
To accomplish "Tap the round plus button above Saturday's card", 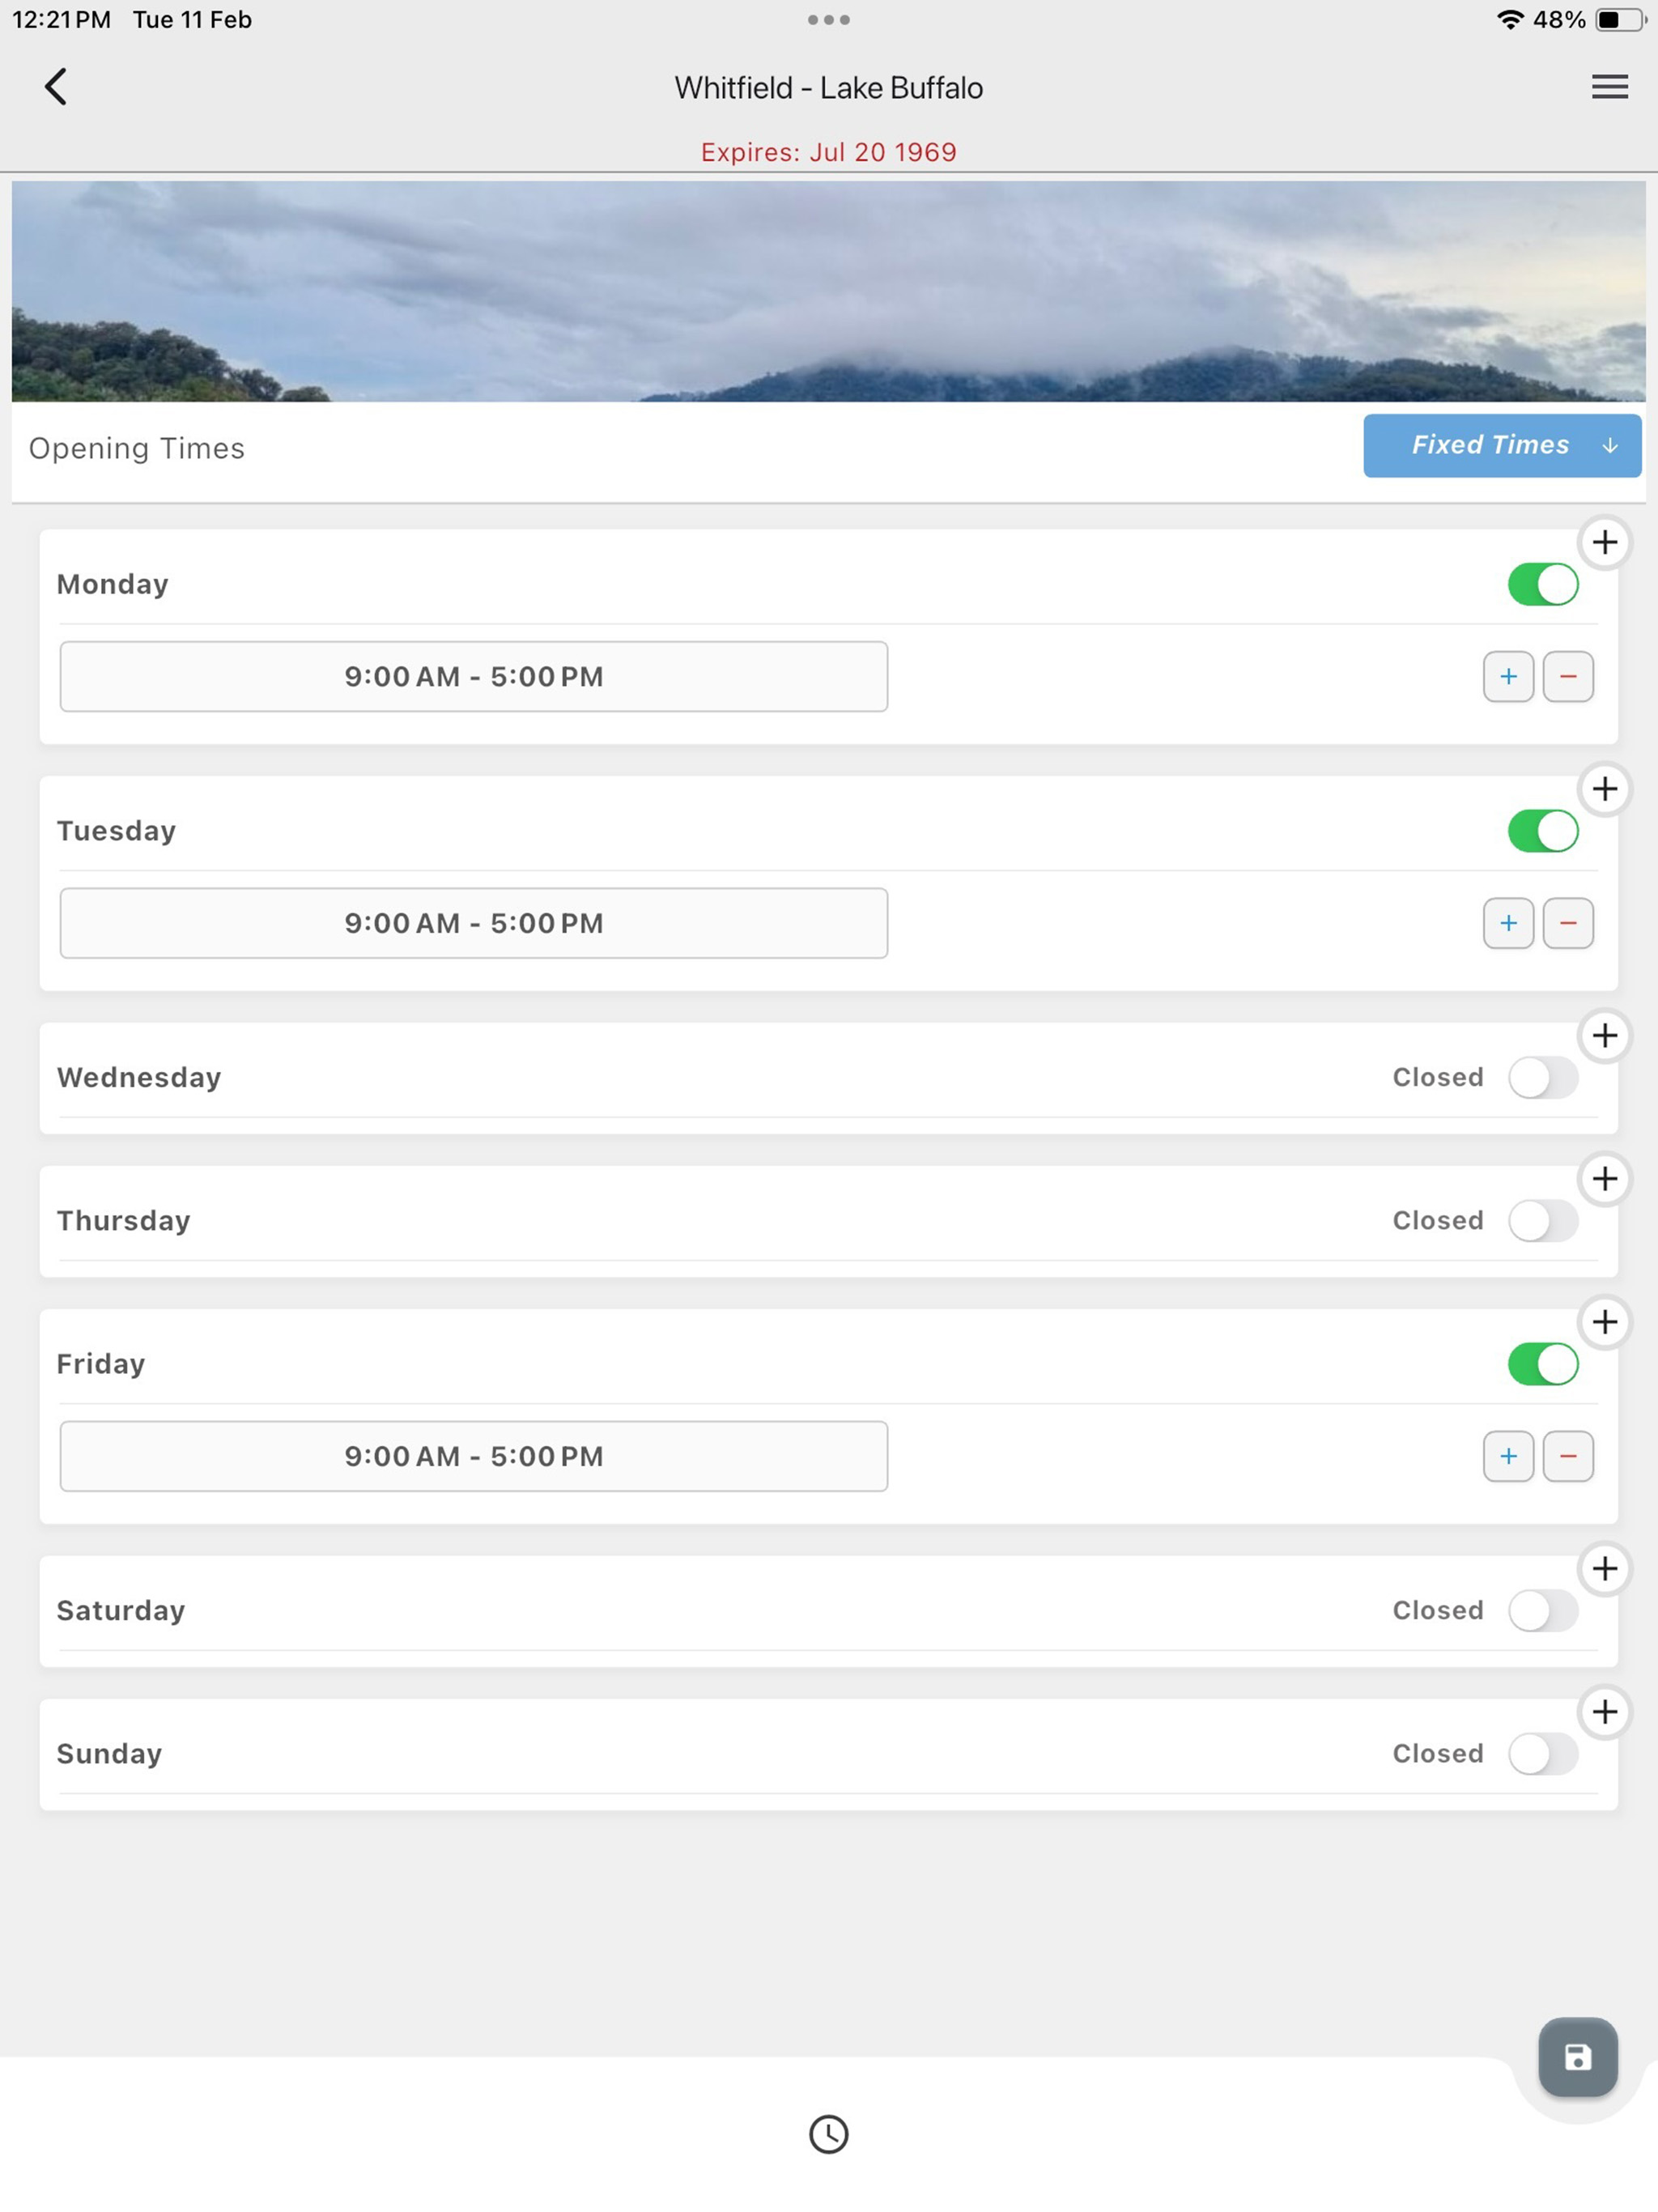I will coord(1604,1568).
